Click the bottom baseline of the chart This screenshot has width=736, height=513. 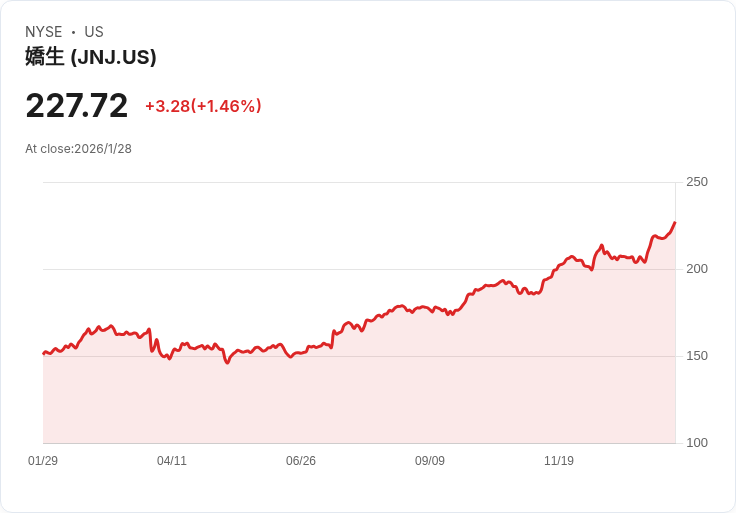pos(360,443)
